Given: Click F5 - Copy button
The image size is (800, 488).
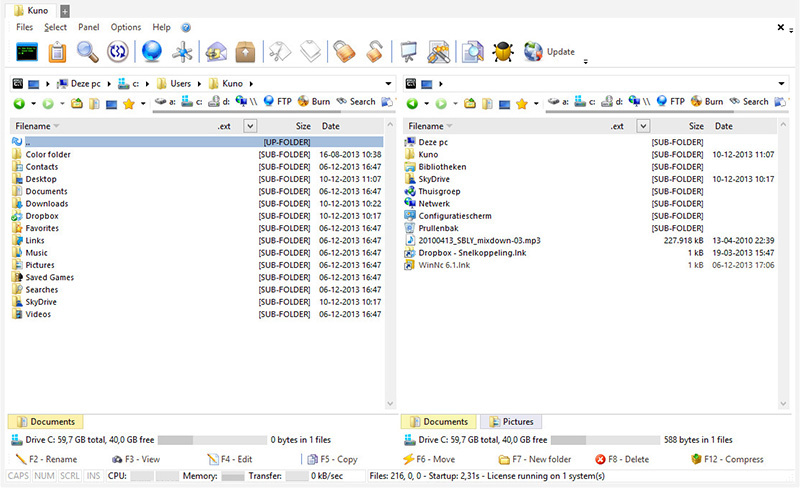Looking at the screenshot, I should (332, 459).
